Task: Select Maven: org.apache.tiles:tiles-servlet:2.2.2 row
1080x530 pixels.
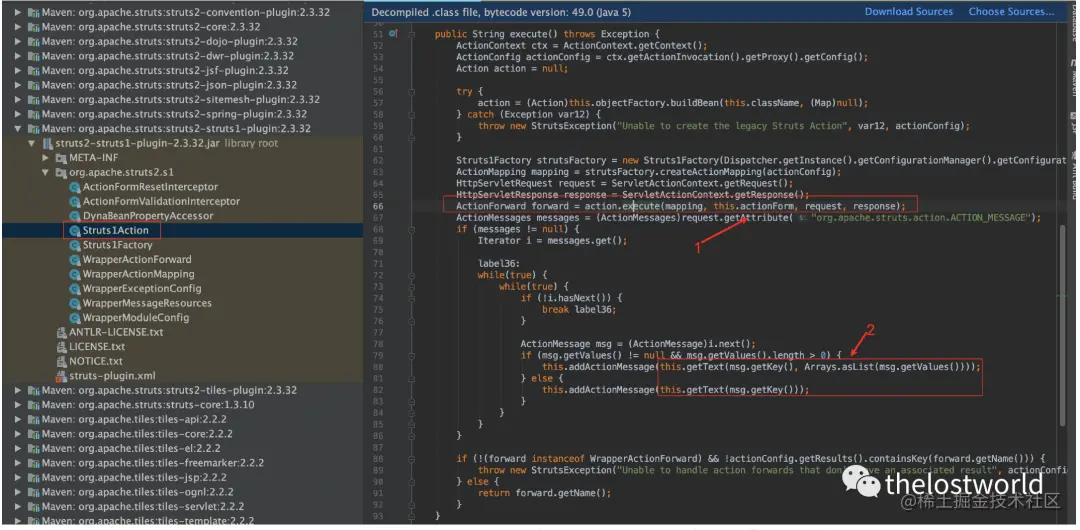Action: (182, 506)
